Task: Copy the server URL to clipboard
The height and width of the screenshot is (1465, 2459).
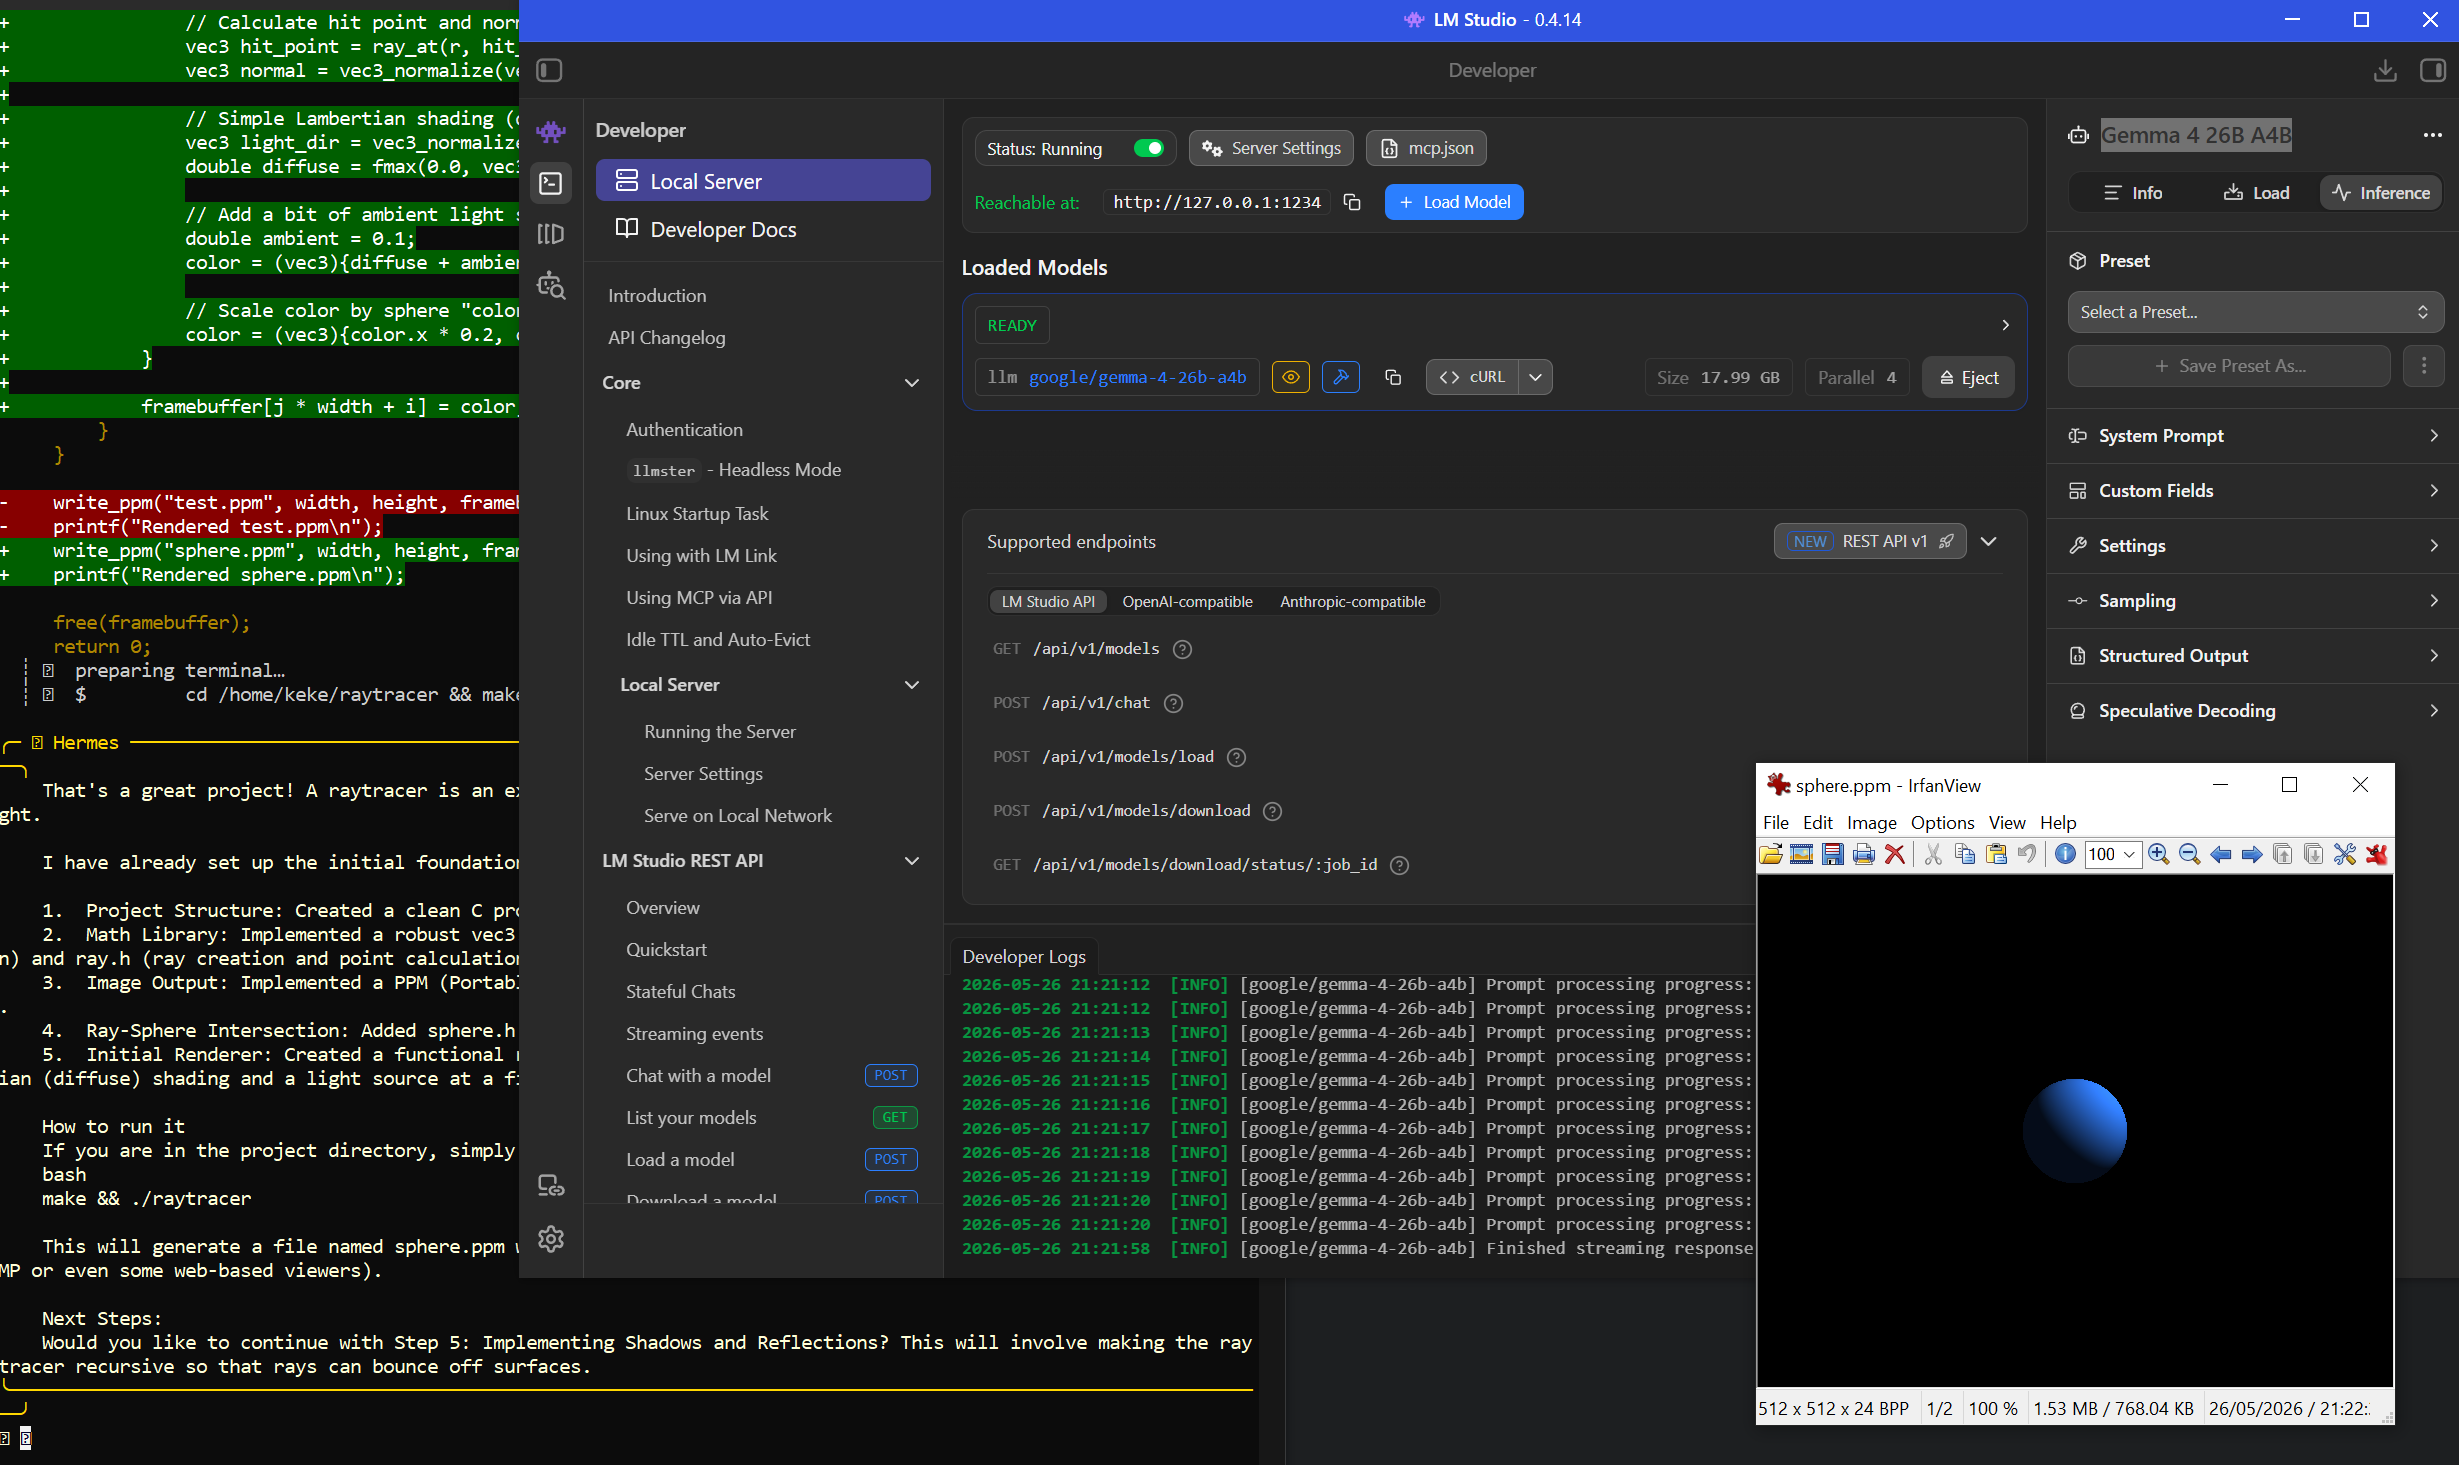Action: 1352,202
